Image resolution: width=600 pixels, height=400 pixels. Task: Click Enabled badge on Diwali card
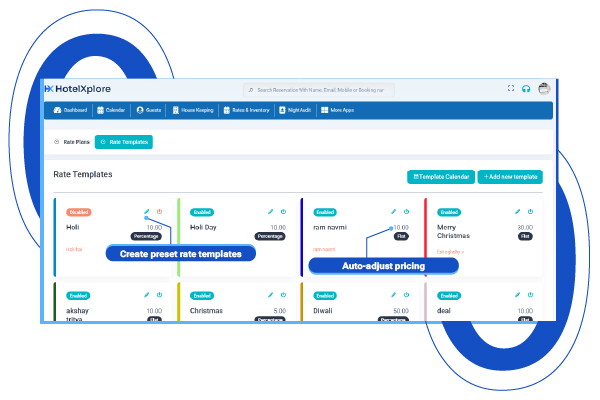[325, 296]
